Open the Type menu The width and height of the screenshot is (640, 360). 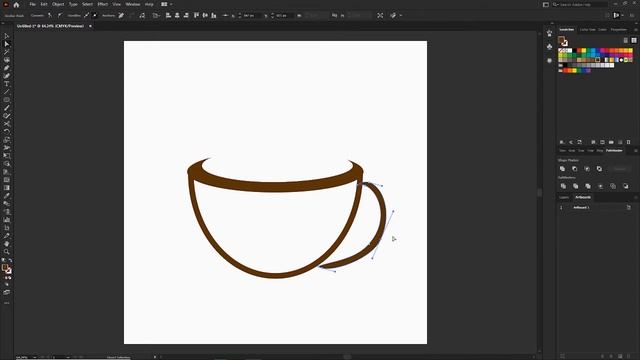click(x=73, y=4)
